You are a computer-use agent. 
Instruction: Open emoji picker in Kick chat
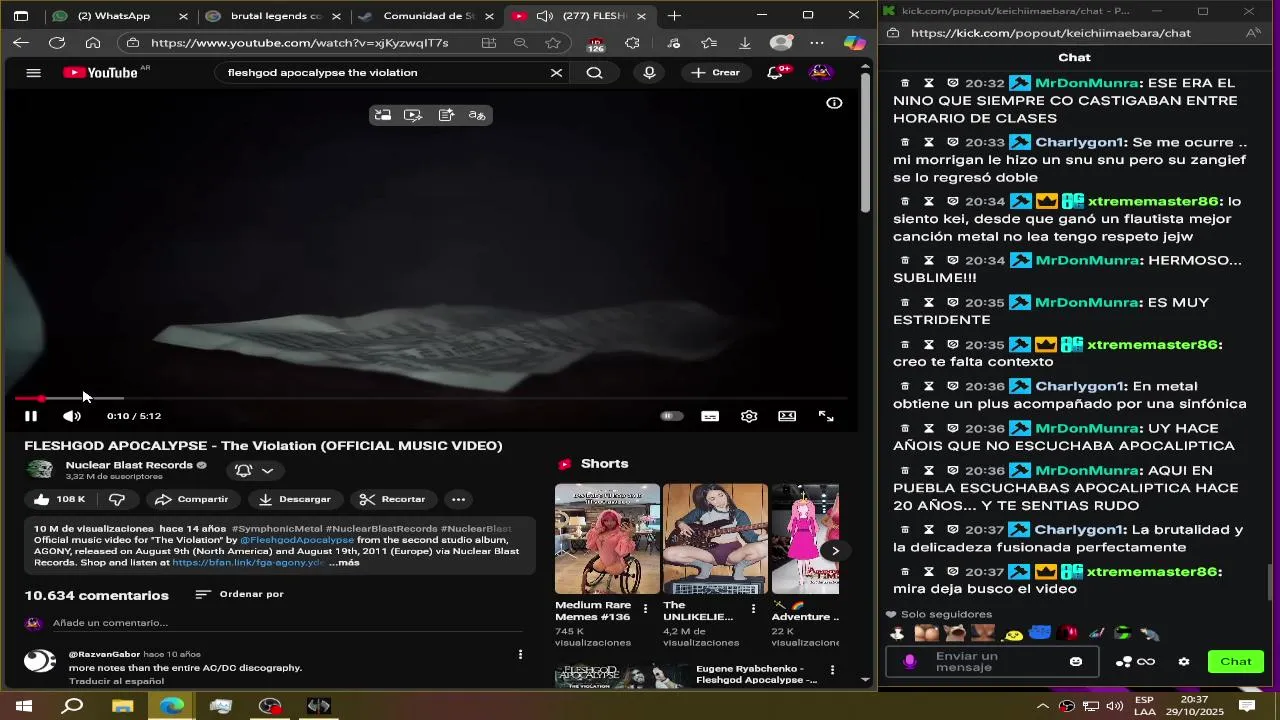pyautogui.click(x=1076, y=661)
